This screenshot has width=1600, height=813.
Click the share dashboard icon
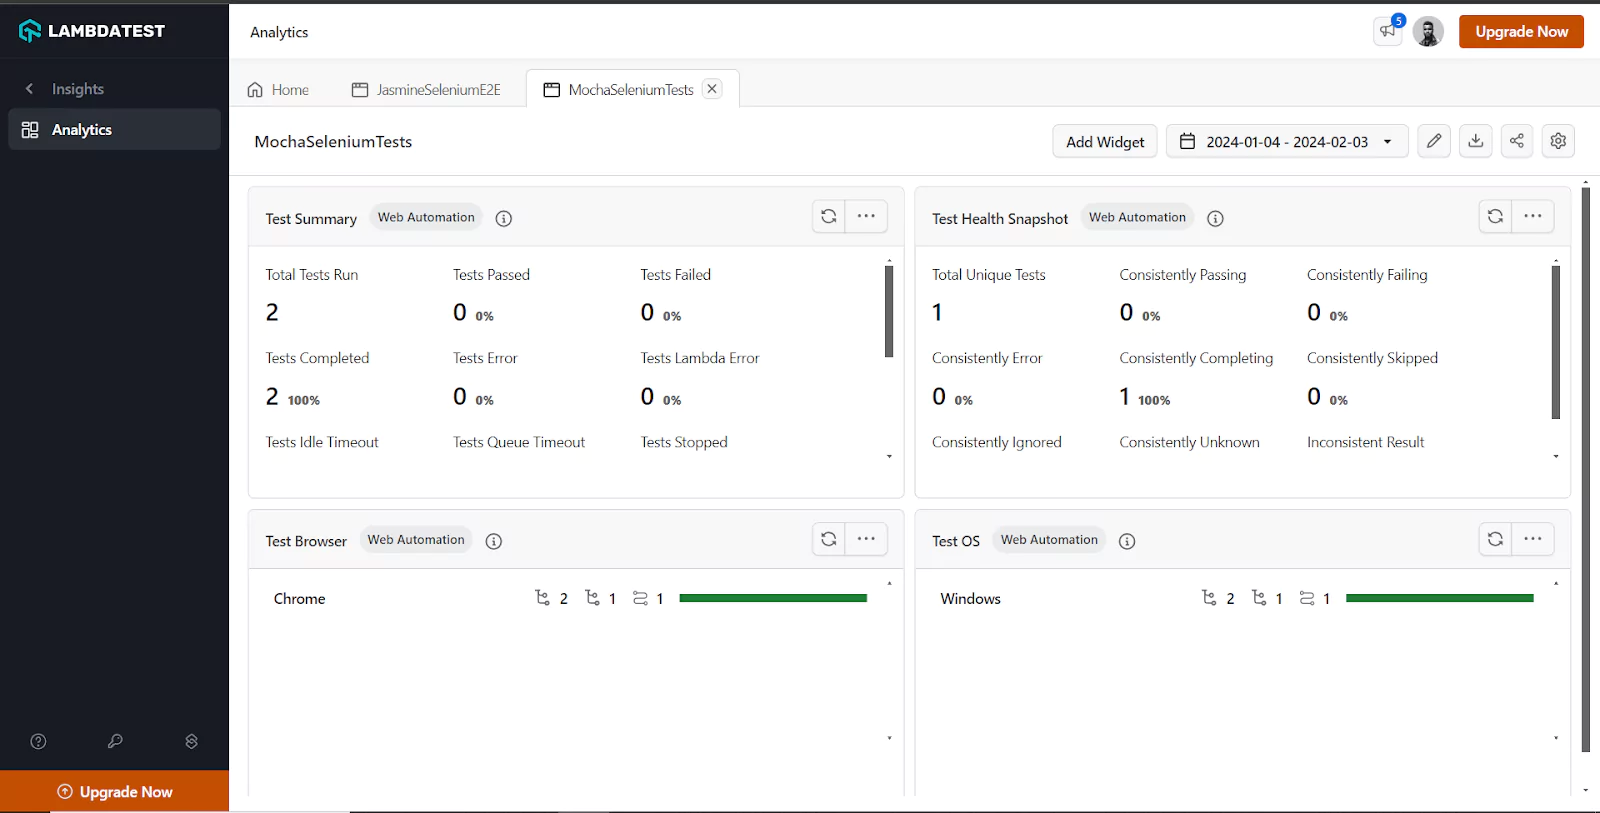coord(1517,141)
